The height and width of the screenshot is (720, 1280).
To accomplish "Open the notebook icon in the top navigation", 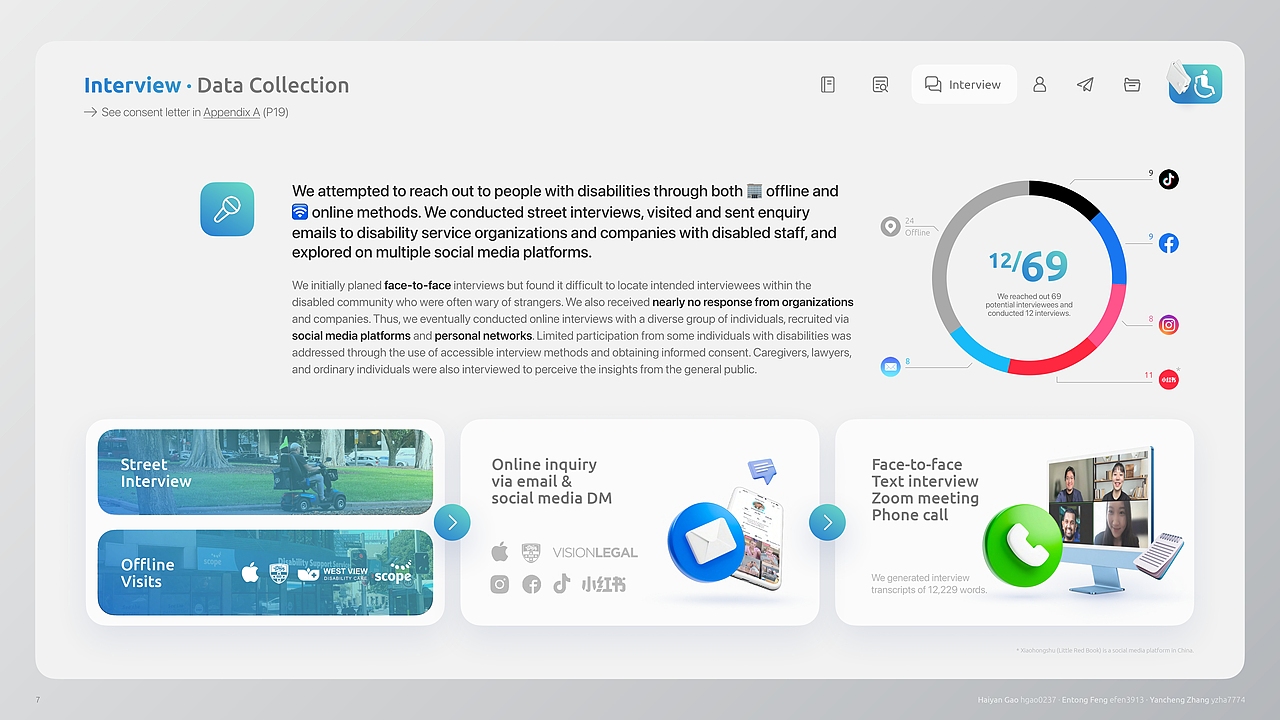I will click(x=828, y=85).
